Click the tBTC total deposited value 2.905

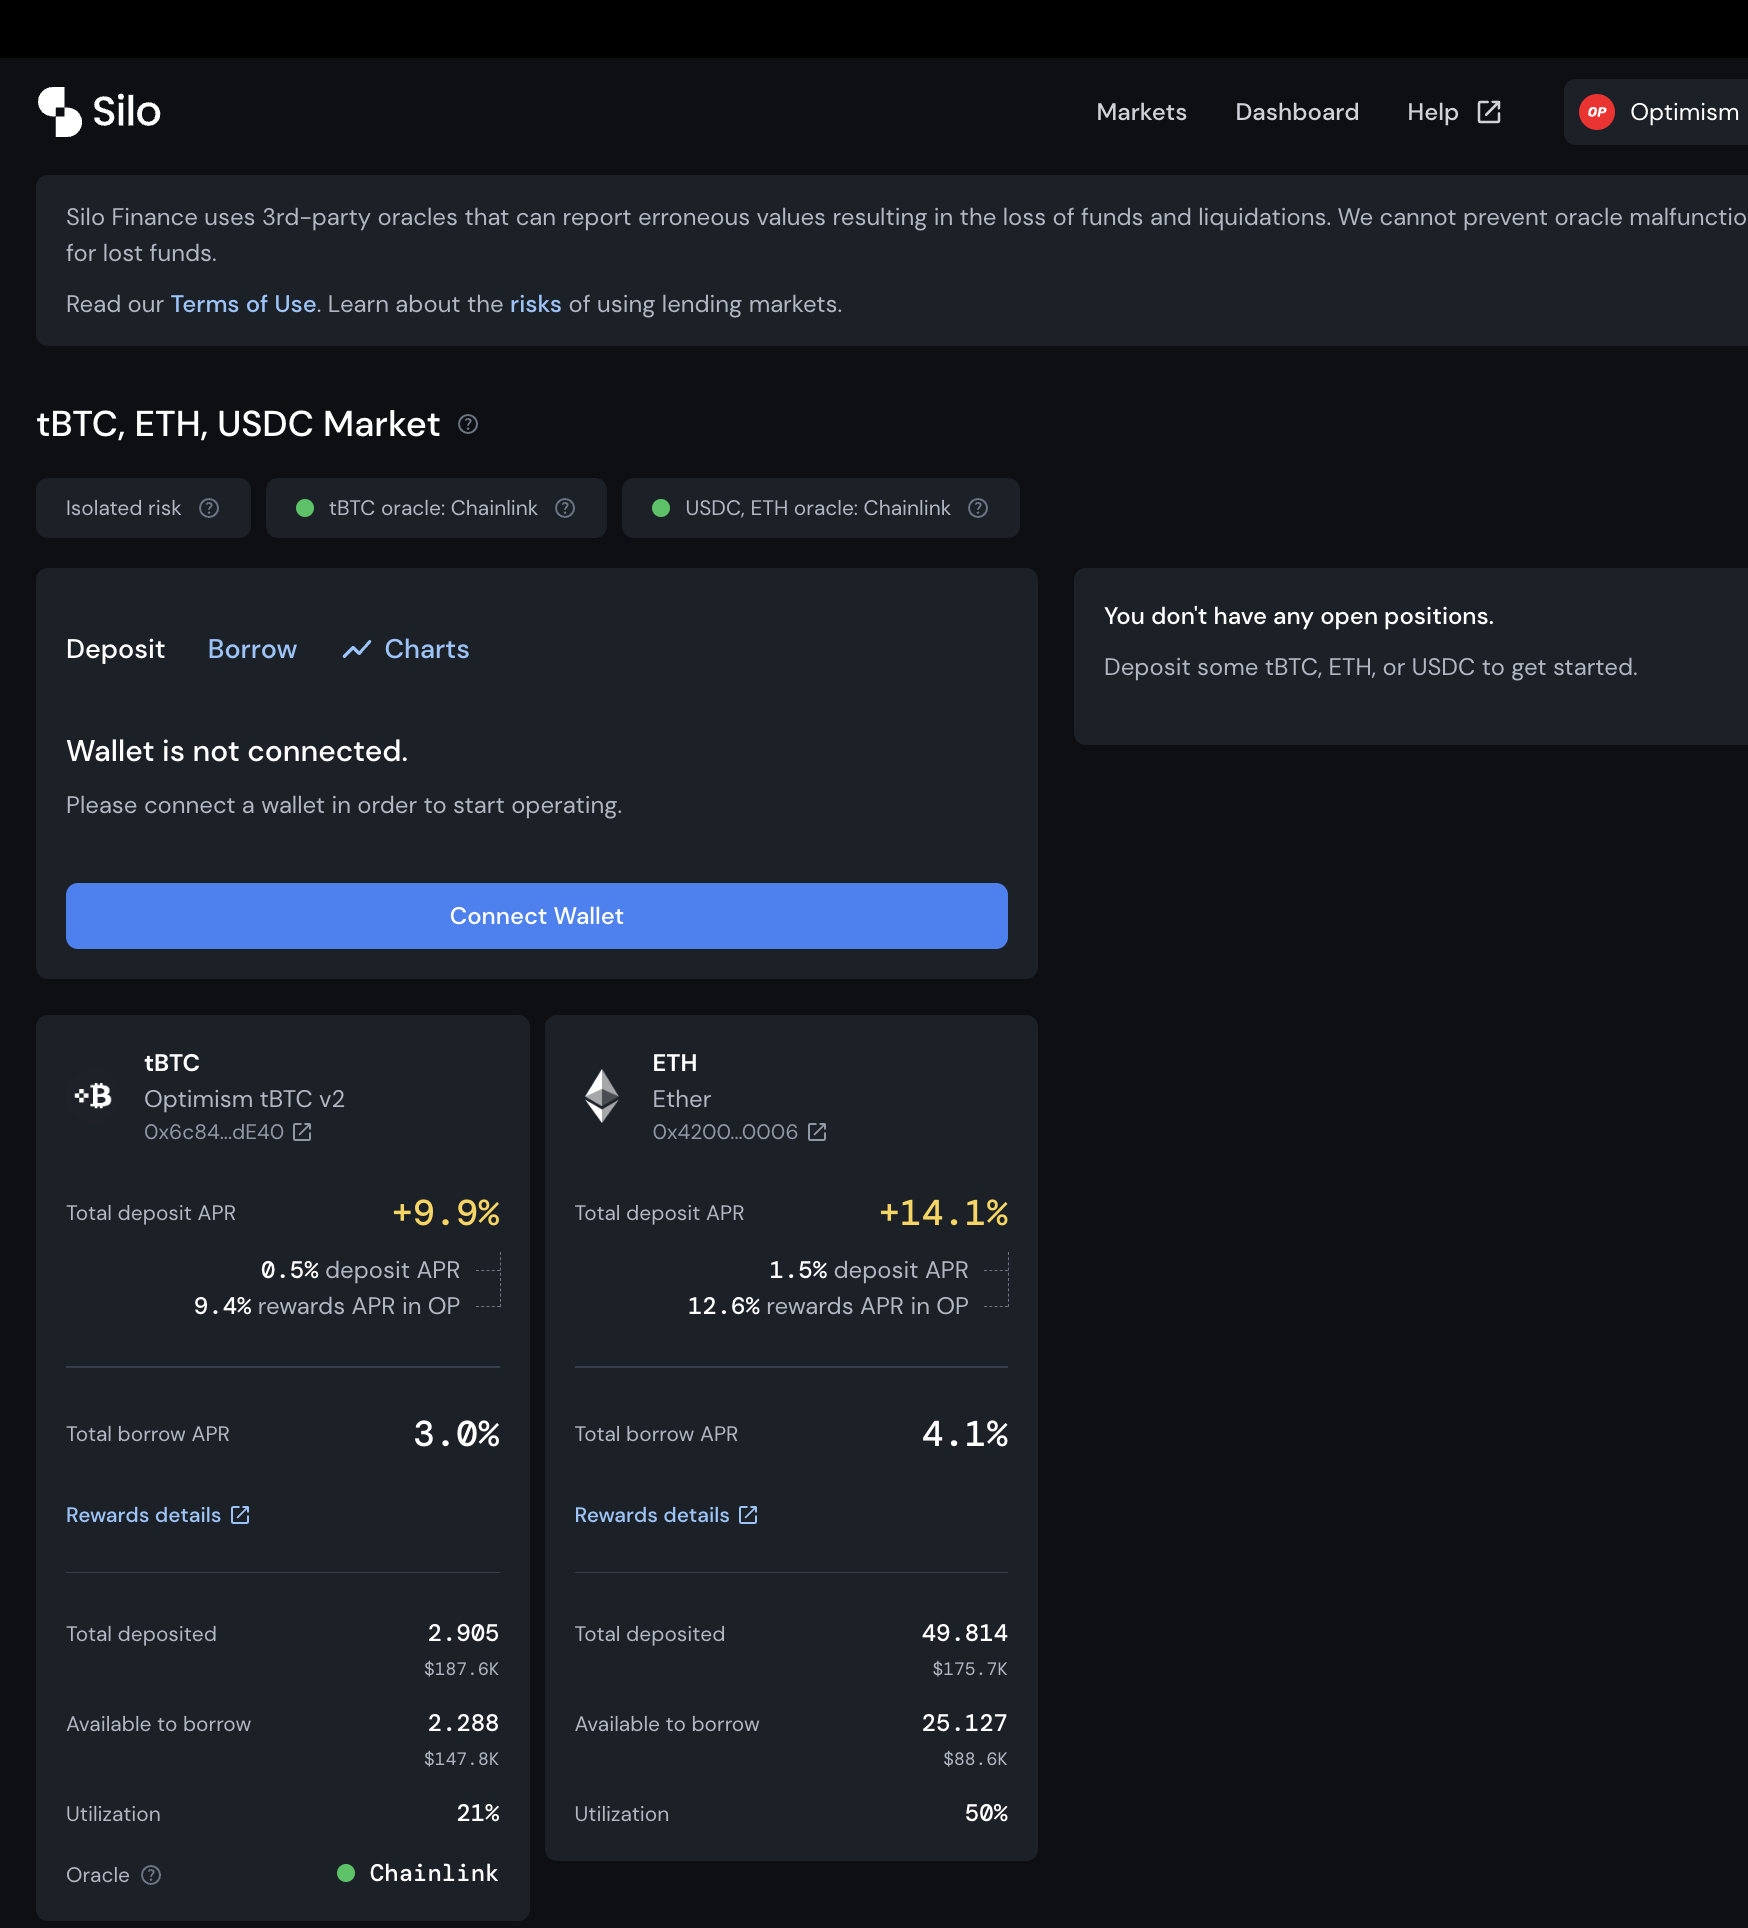point(463,1633)
